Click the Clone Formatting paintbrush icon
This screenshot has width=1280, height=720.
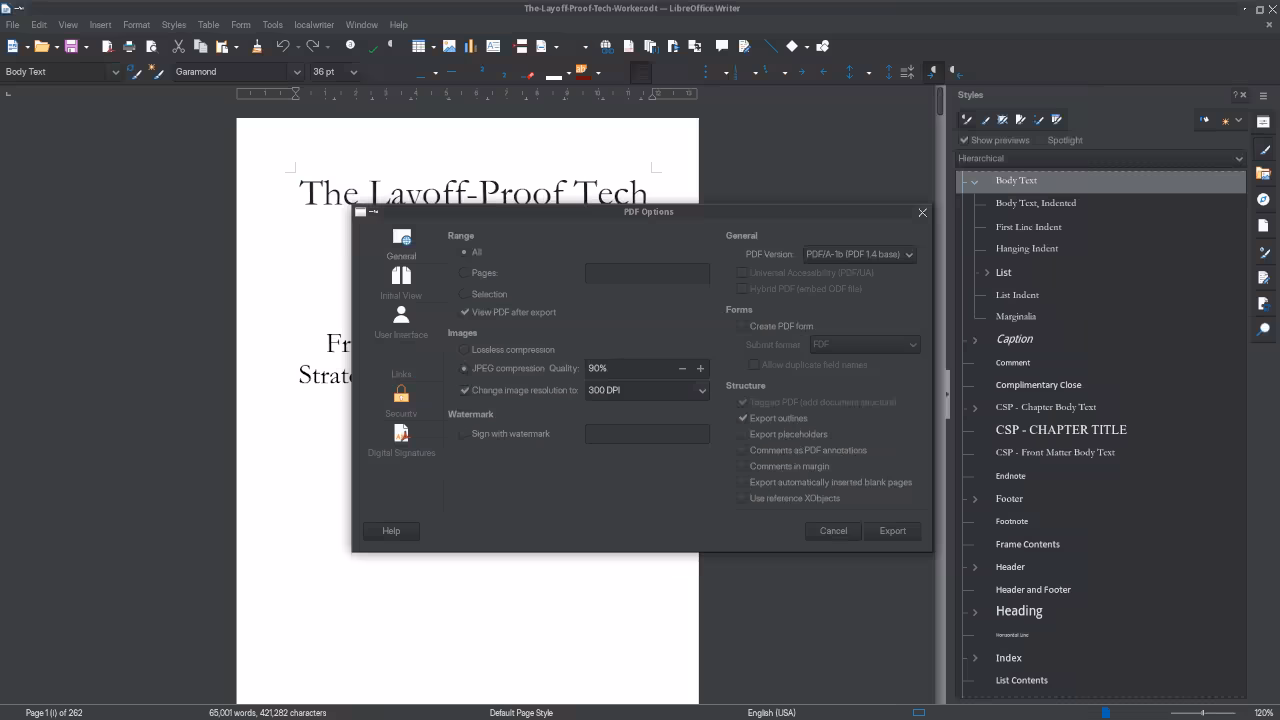click(257, 46)
